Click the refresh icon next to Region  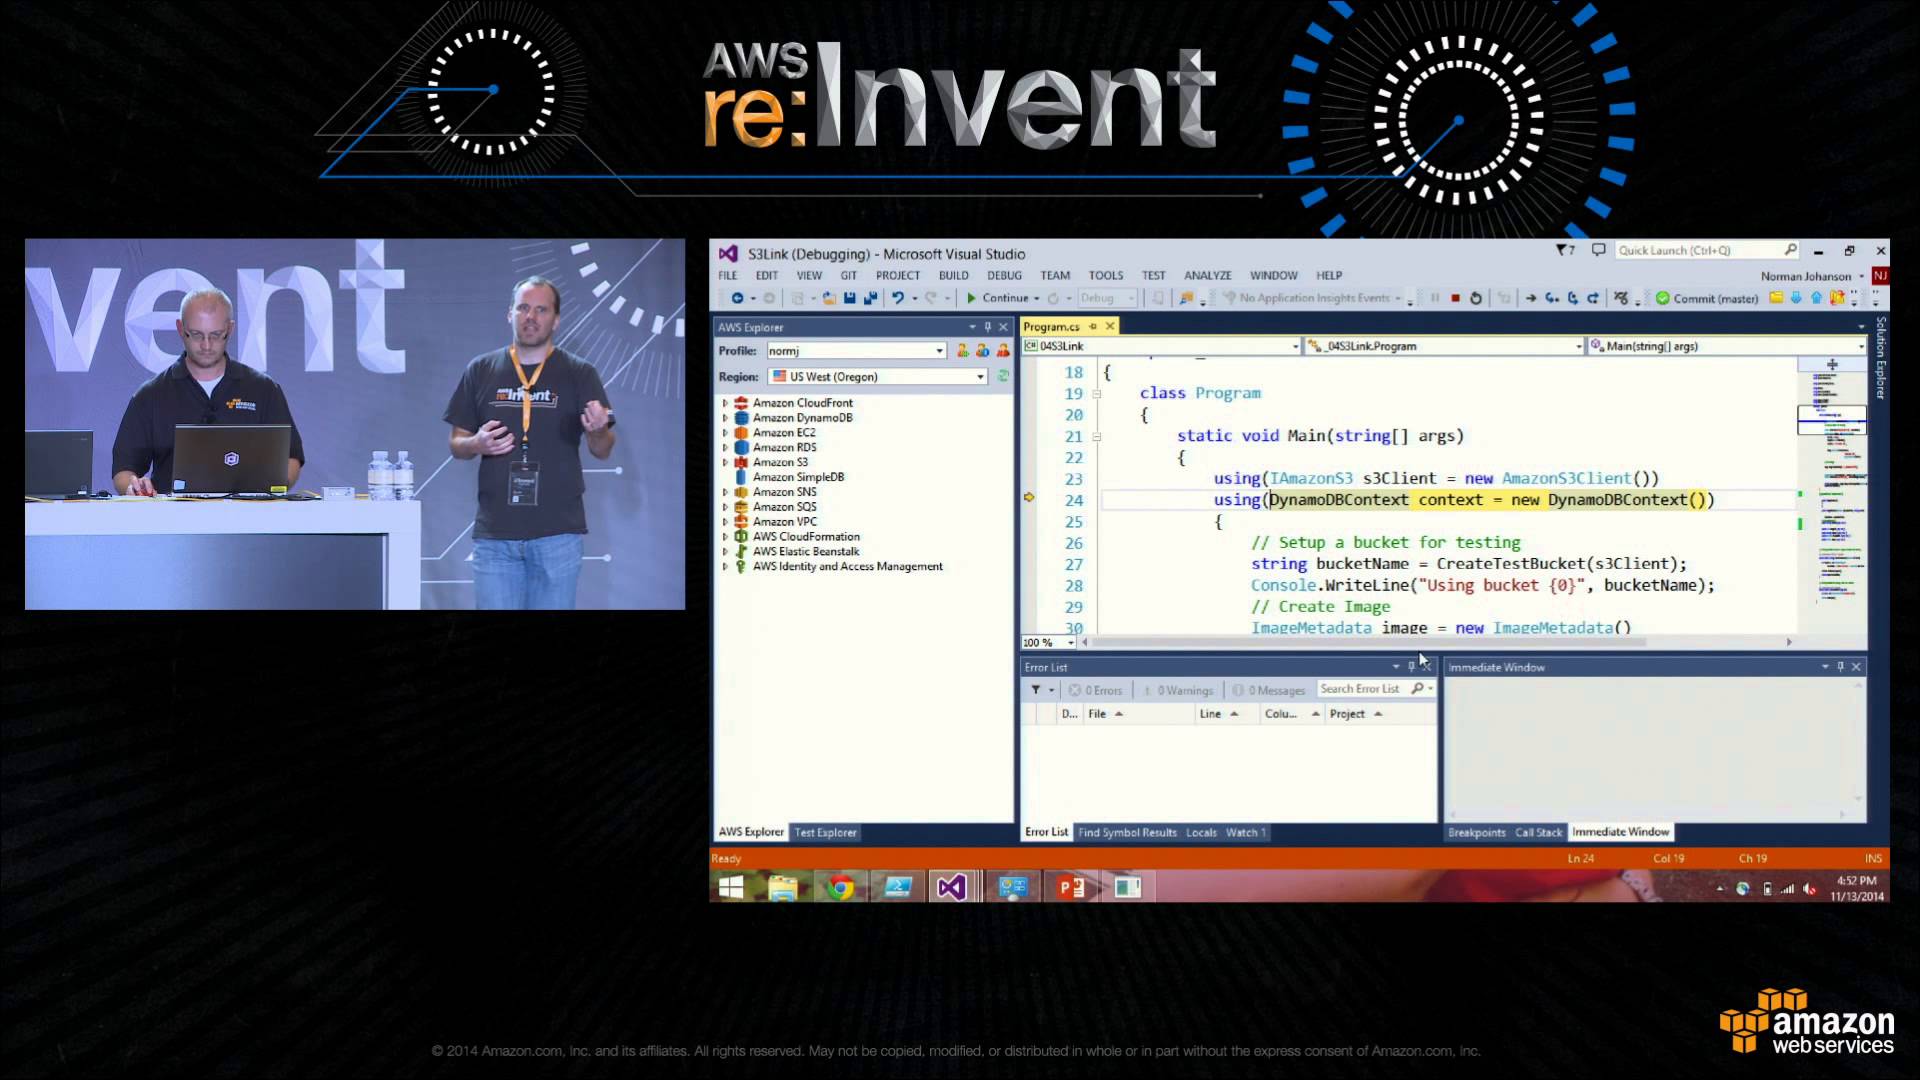tap(1003, 377)
